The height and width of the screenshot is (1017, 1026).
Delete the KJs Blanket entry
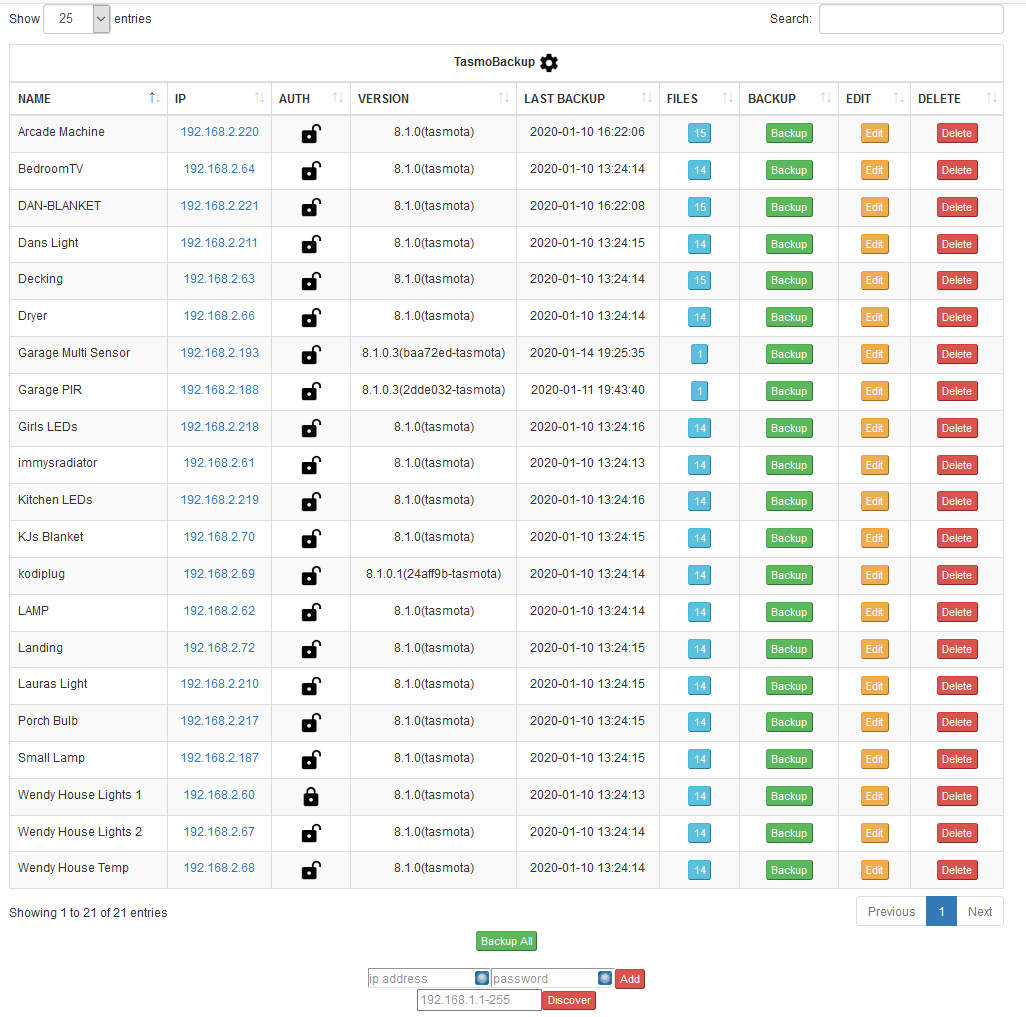click(x=957, y=538)
